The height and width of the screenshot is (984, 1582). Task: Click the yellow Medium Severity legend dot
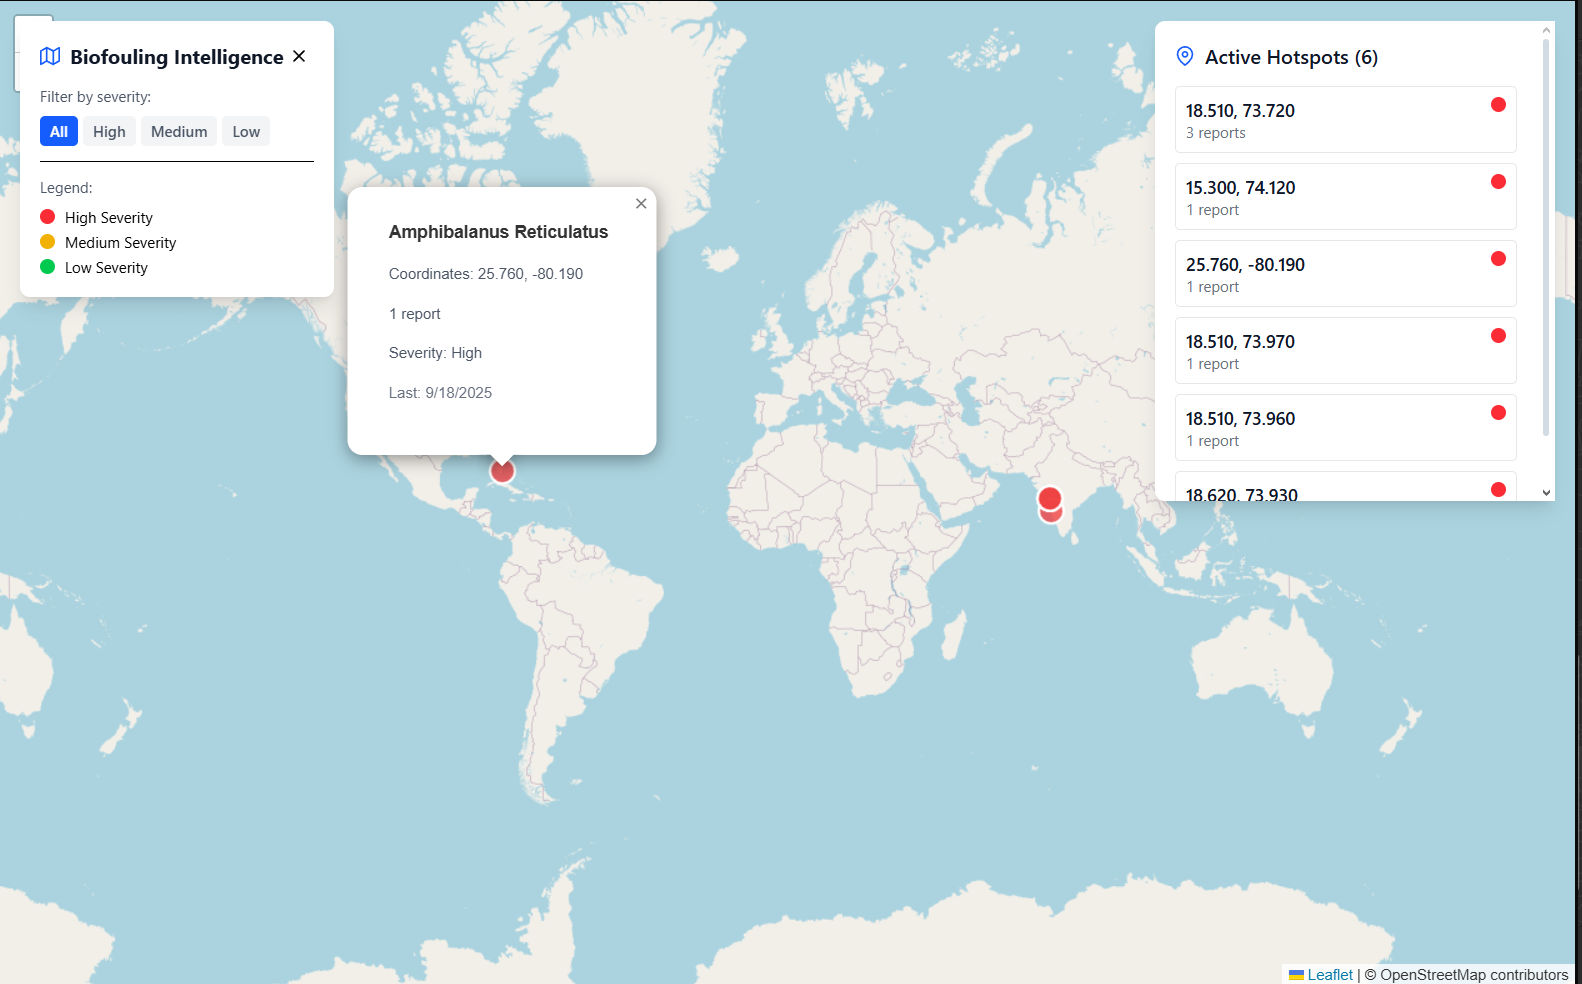(x=47, y=242)
